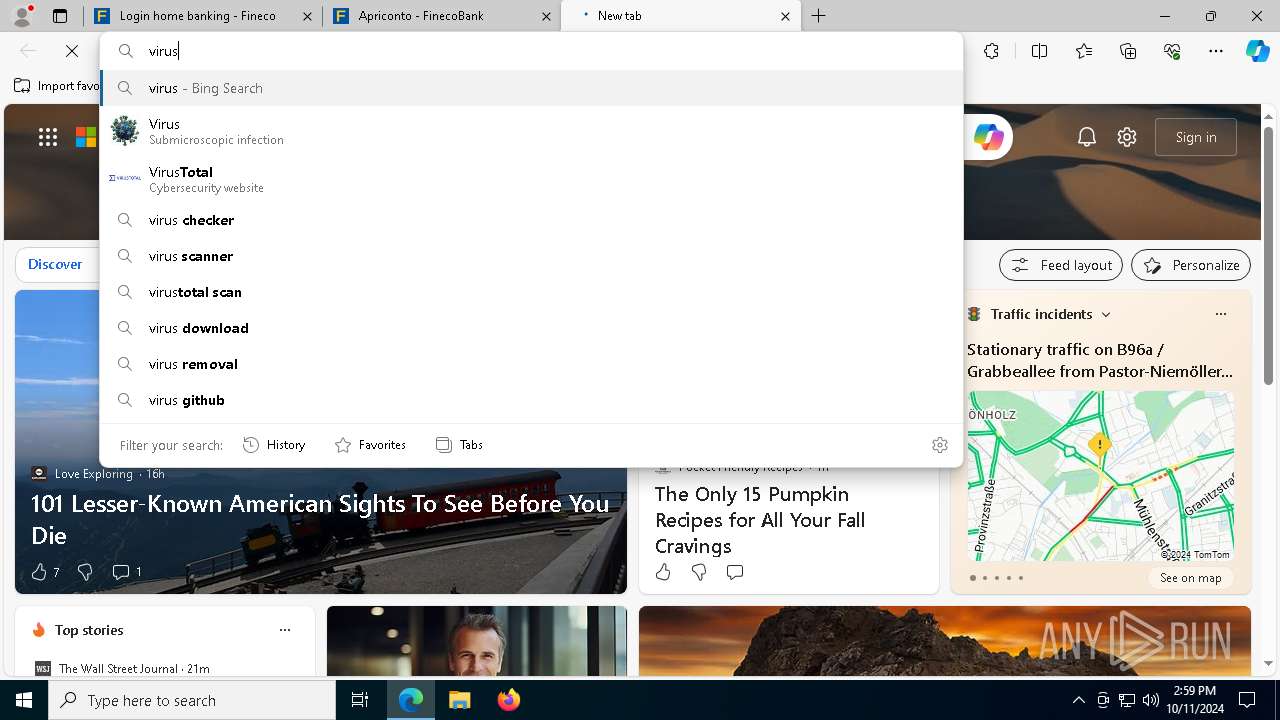The width and height of the screenshot is (1280, 720).
Task: Select virus - Bing Search suggestion
Action: (531, 88)
